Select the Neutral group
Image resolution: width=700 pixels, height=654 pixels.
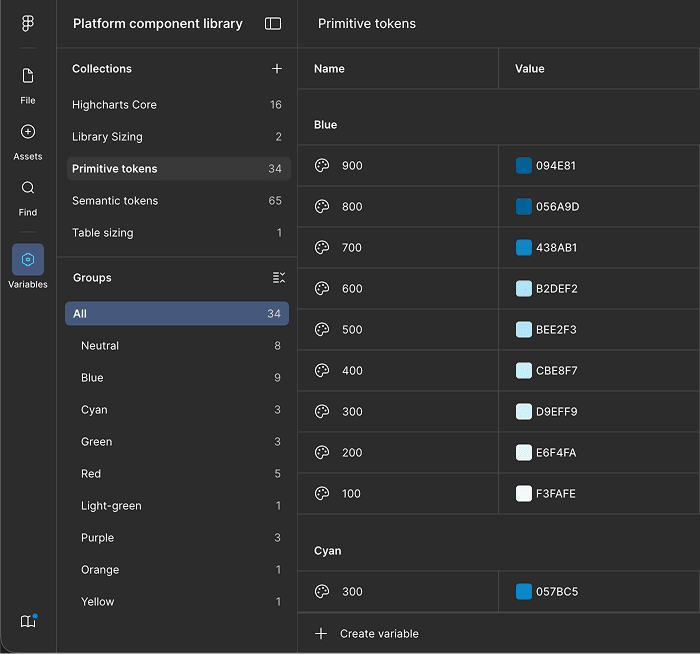(100, 346)
